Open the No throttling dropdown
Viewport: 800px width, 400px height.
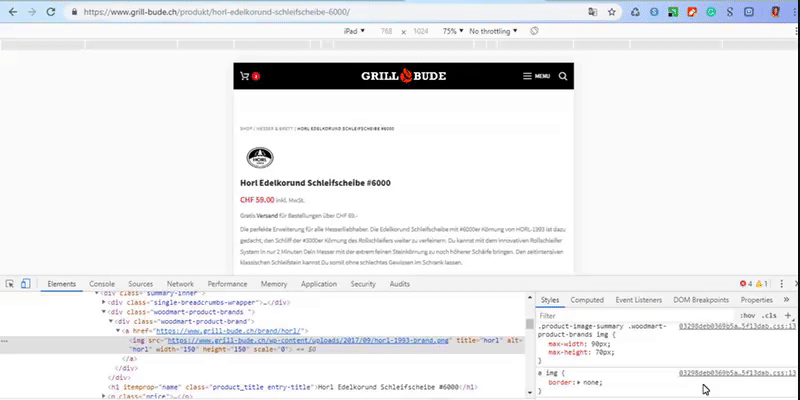[493, 31]
